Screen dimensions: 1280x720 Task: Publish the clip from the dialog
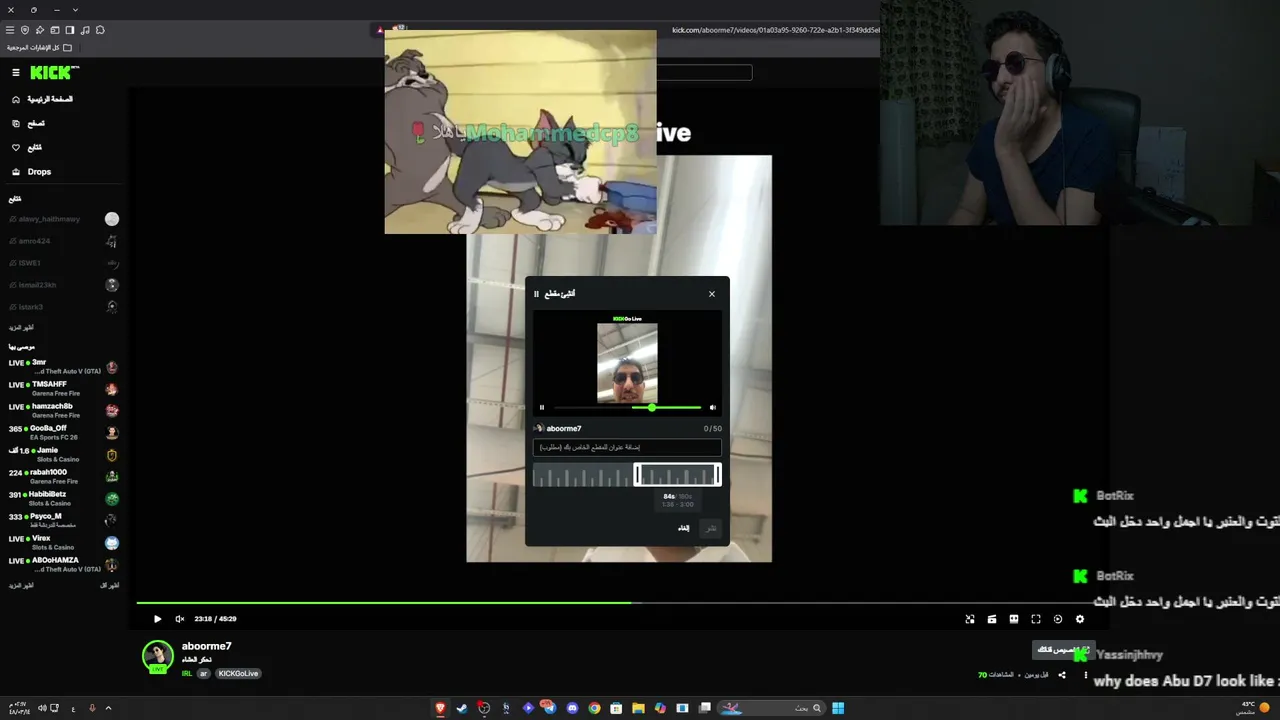pos(711,528)
